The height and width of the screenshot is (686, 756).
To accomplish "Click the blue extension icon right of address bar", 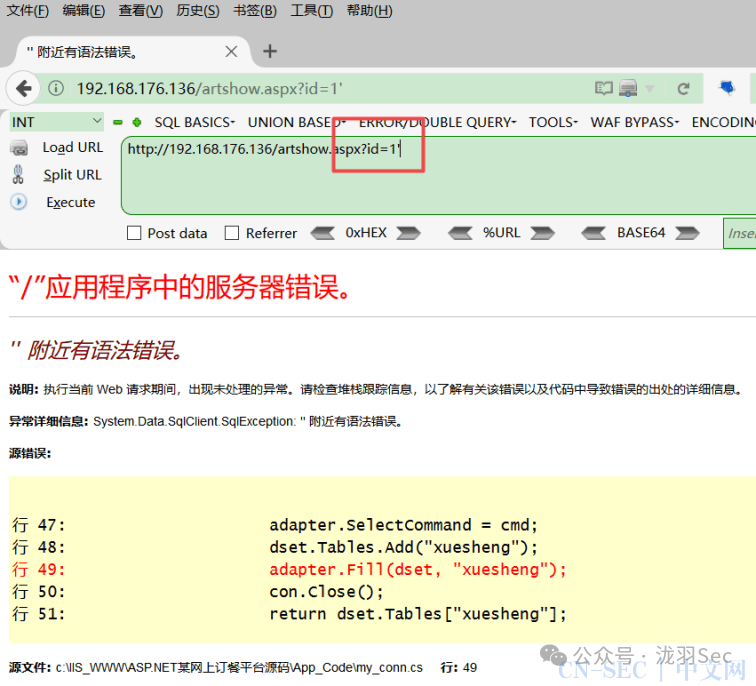I will click(x=727, y=88).
